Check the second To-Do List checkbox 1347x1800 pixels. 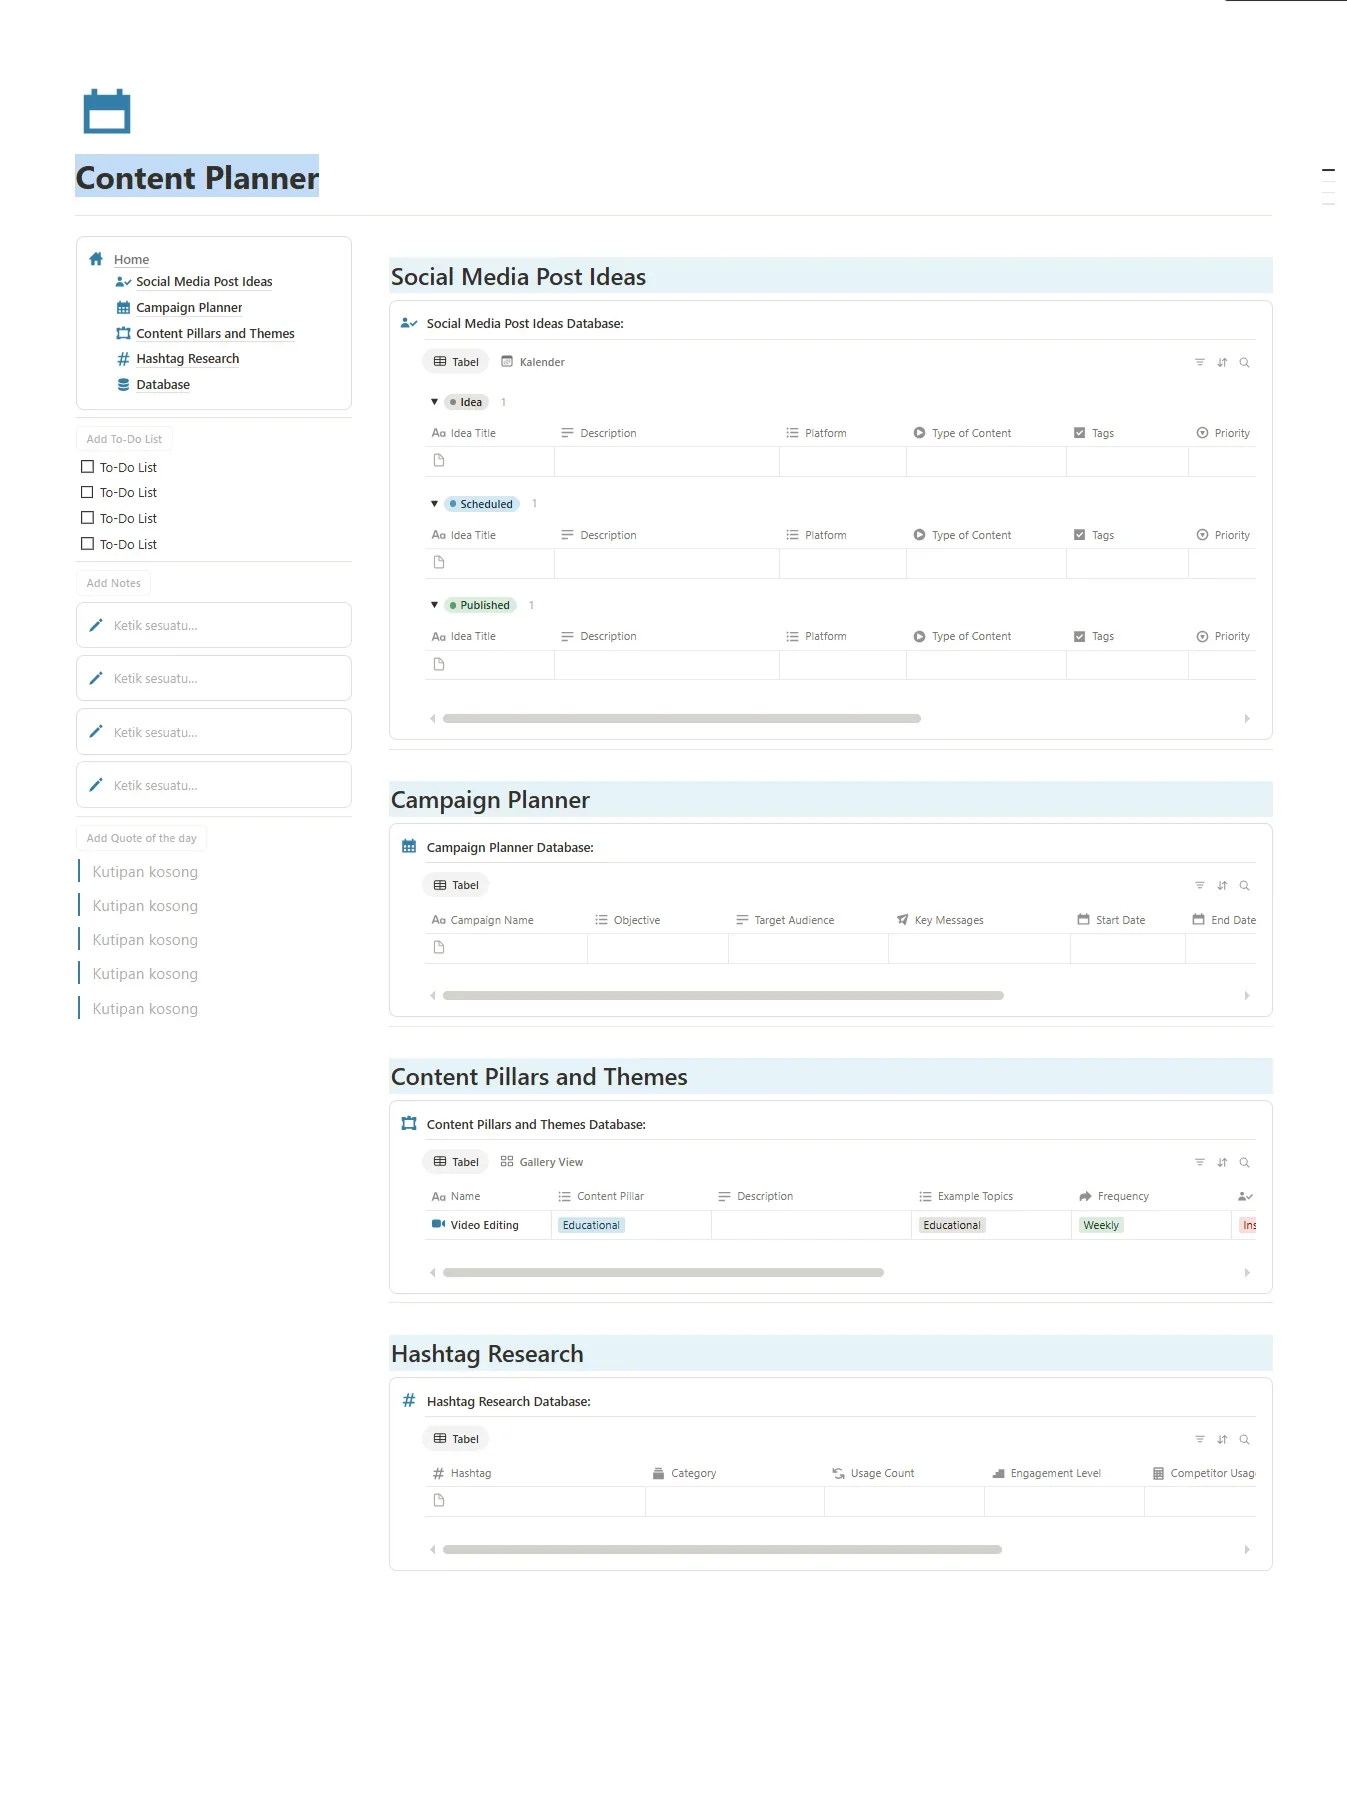coord(87,492)
